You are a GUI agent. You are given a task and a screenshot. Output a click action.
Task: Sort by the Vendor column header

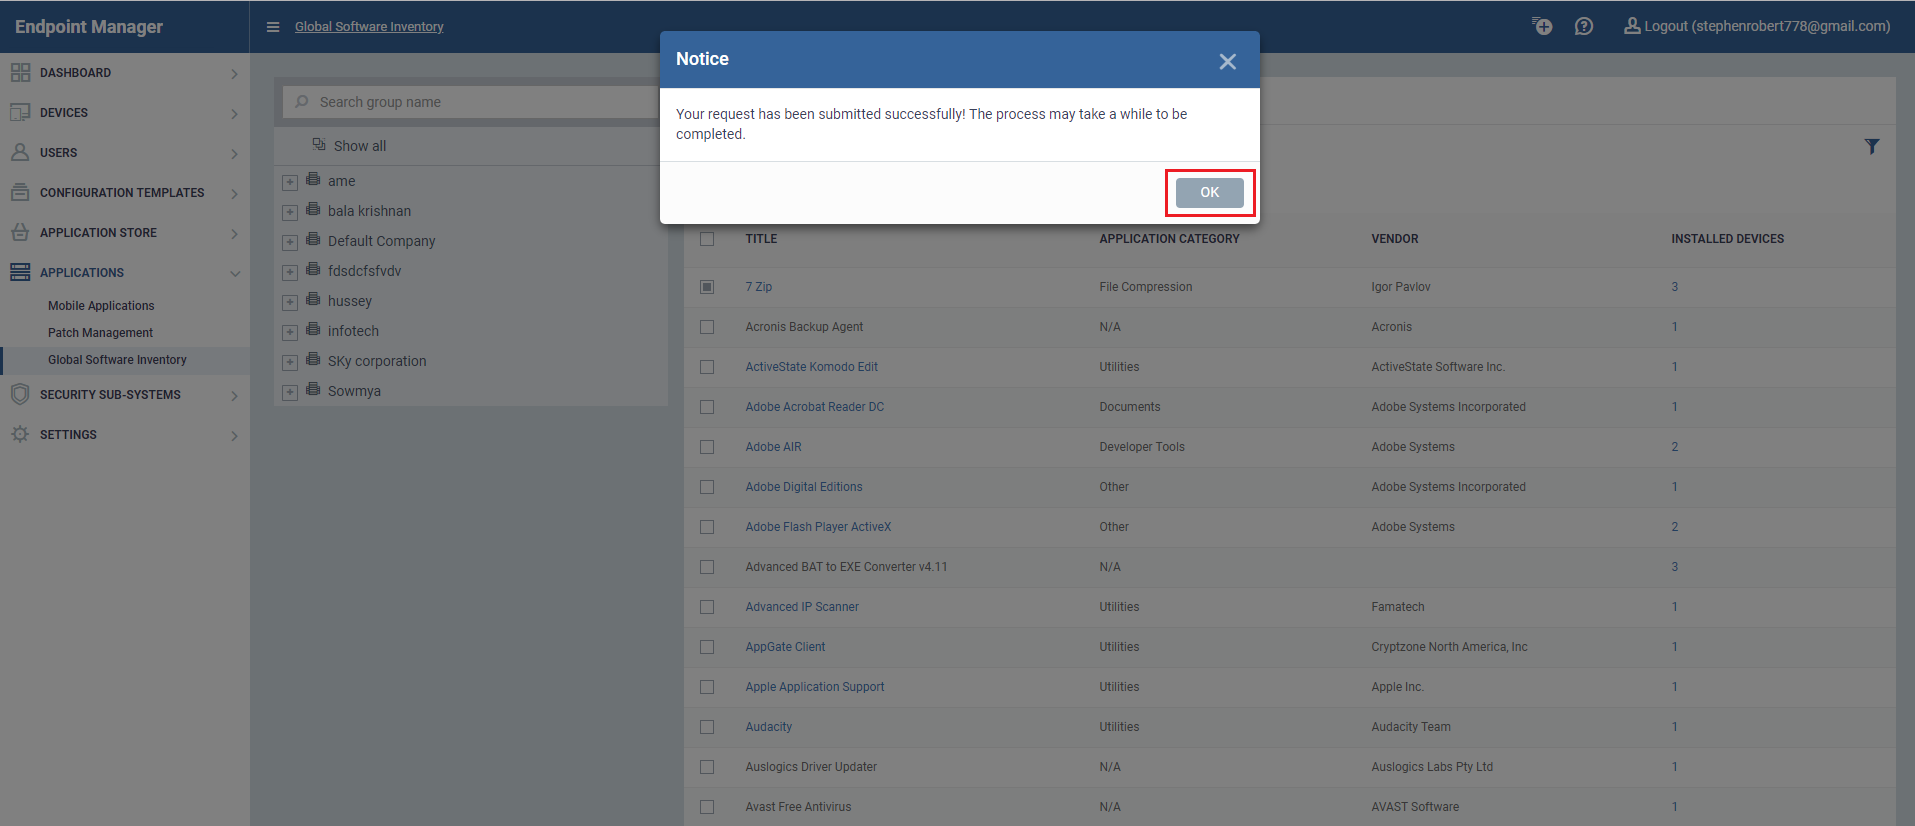click(1395, 239)
